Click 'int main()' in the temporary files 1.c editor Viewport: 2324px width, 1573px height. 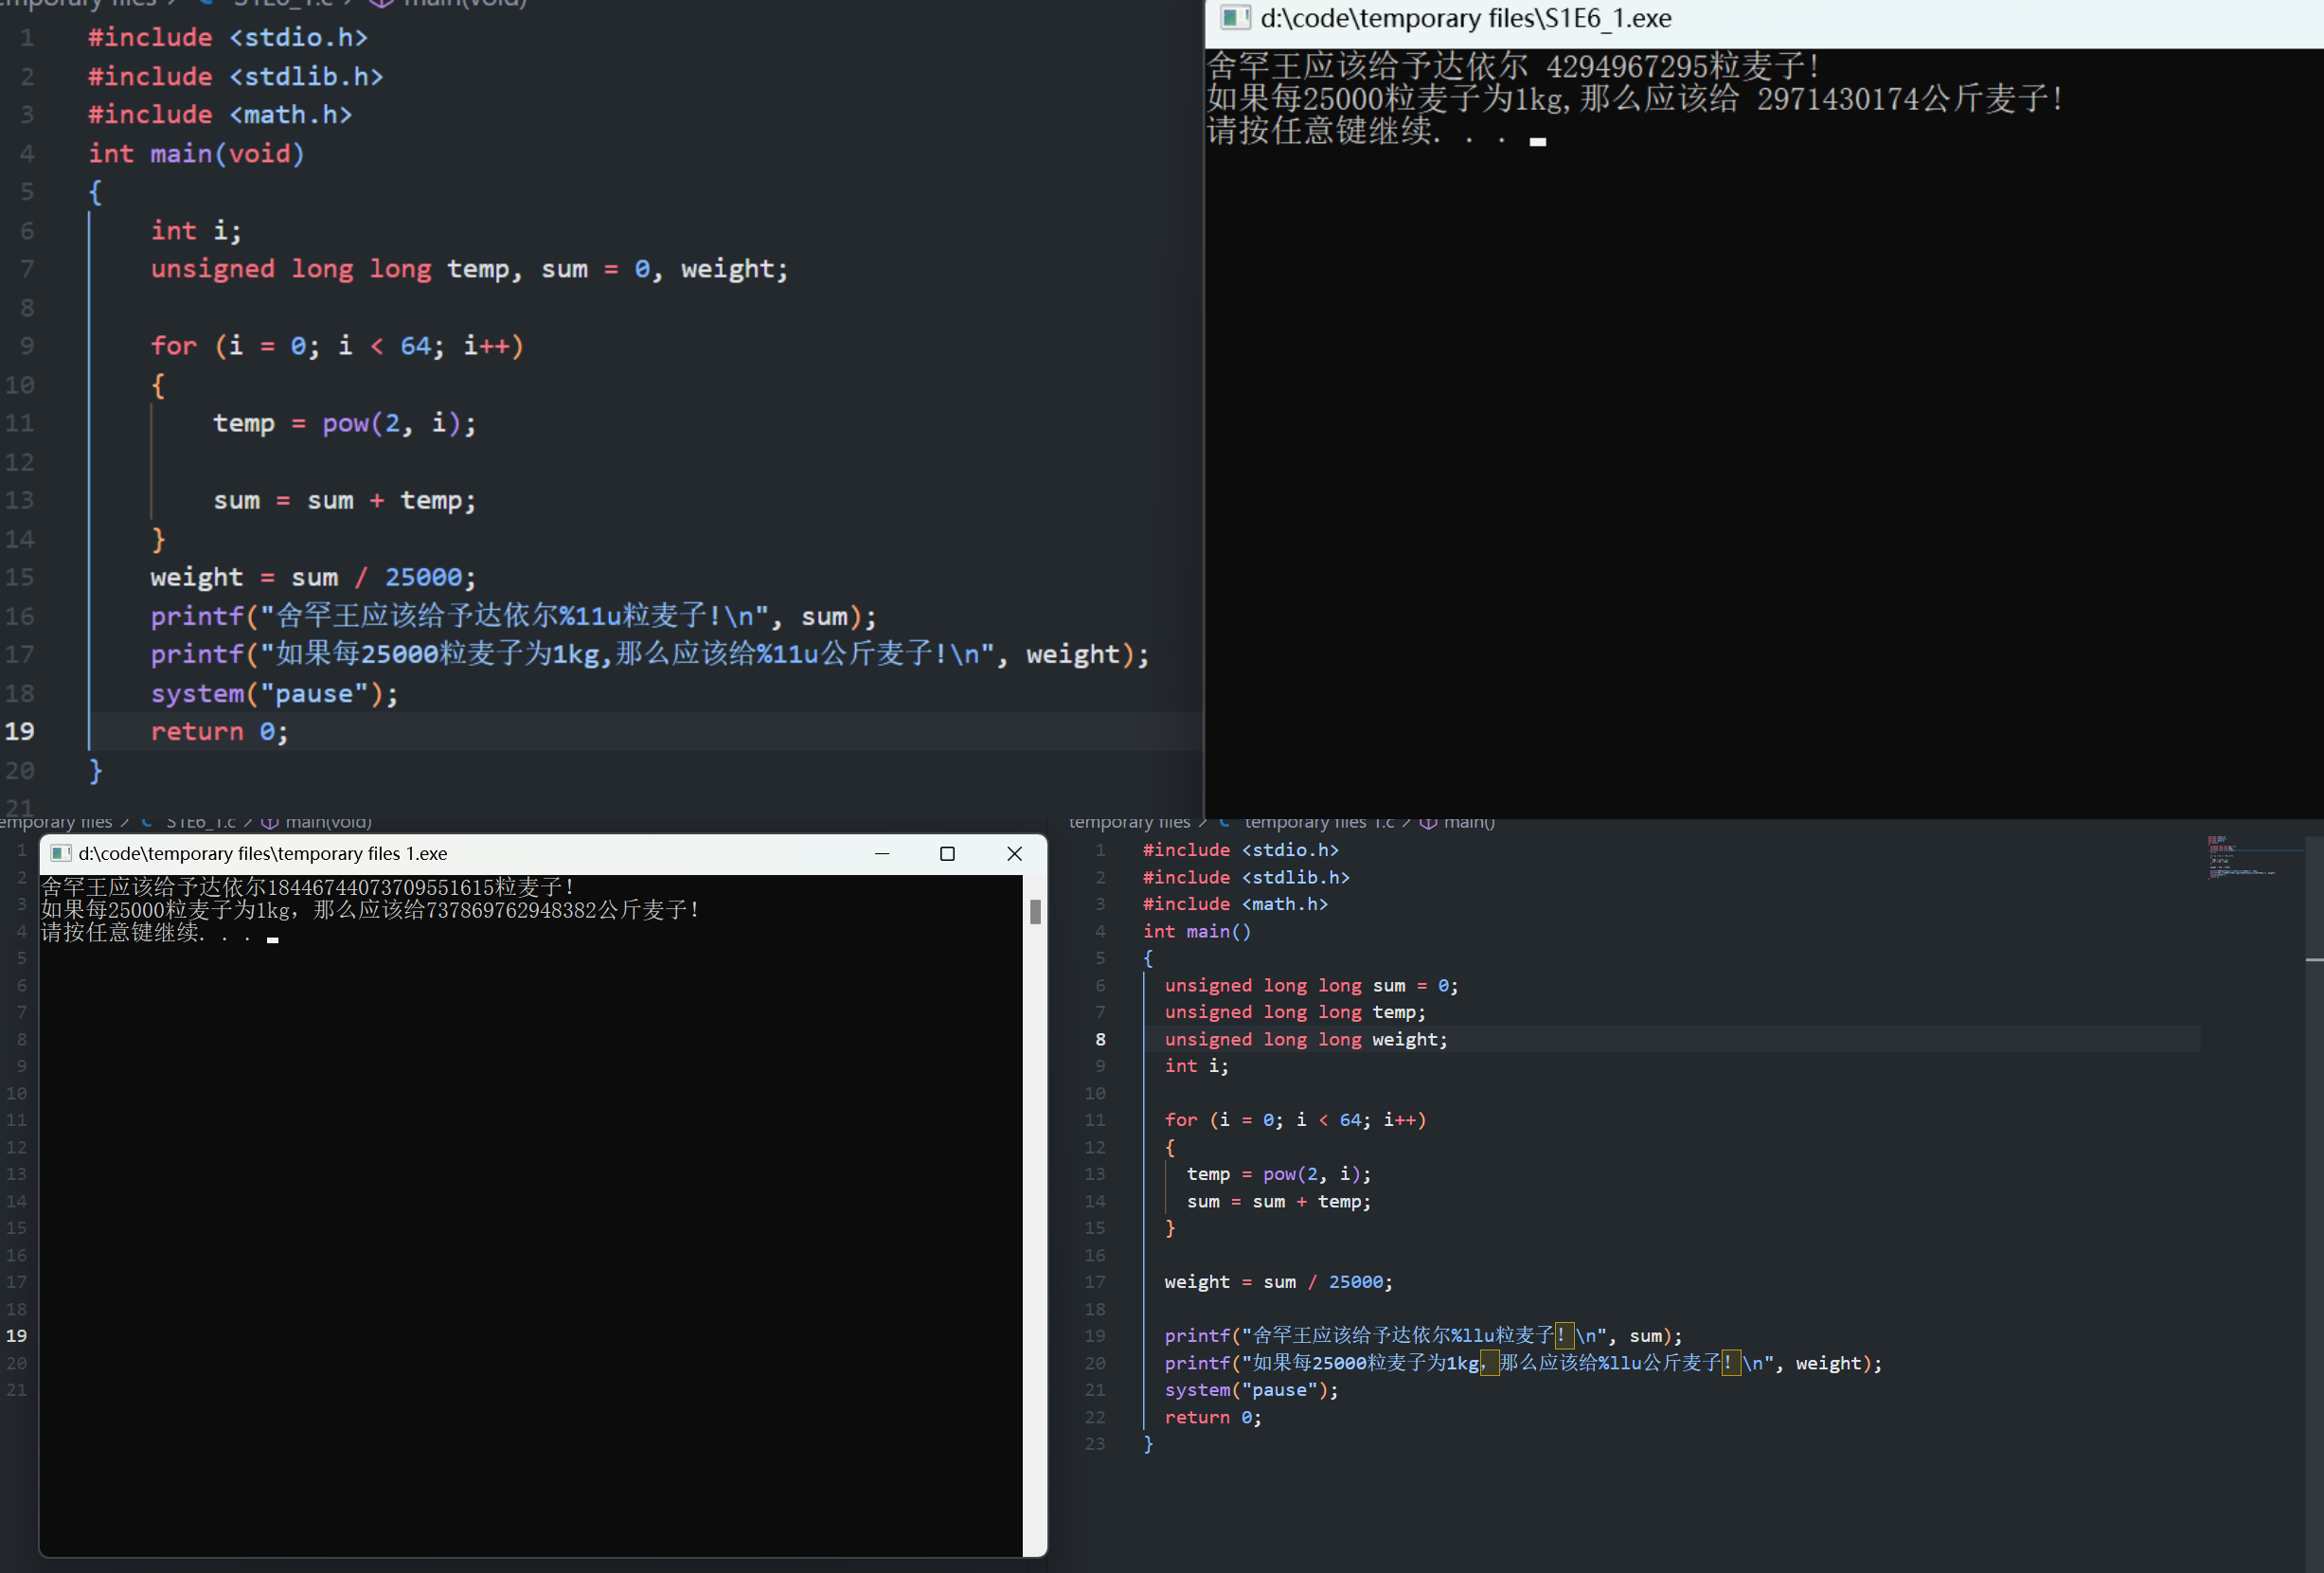[x=1197, y=931]
